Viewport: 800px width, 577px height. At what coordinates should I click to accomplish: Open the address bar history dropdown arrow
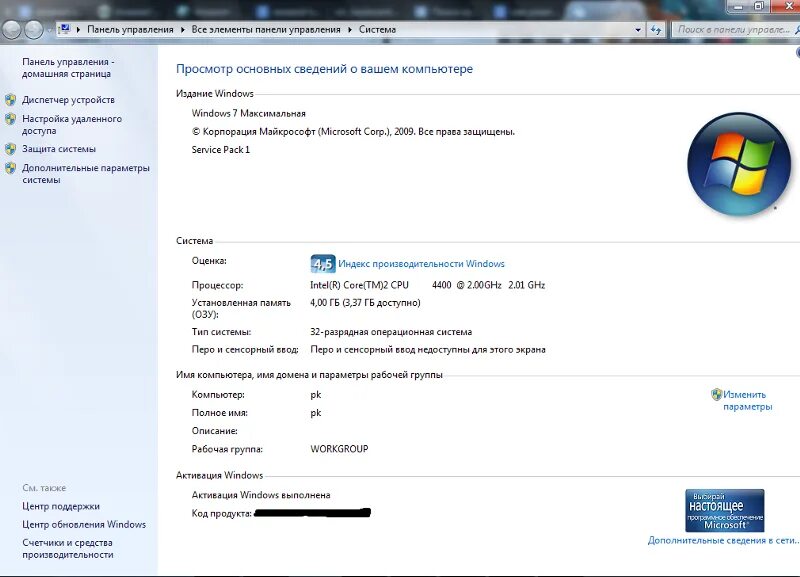638,30
